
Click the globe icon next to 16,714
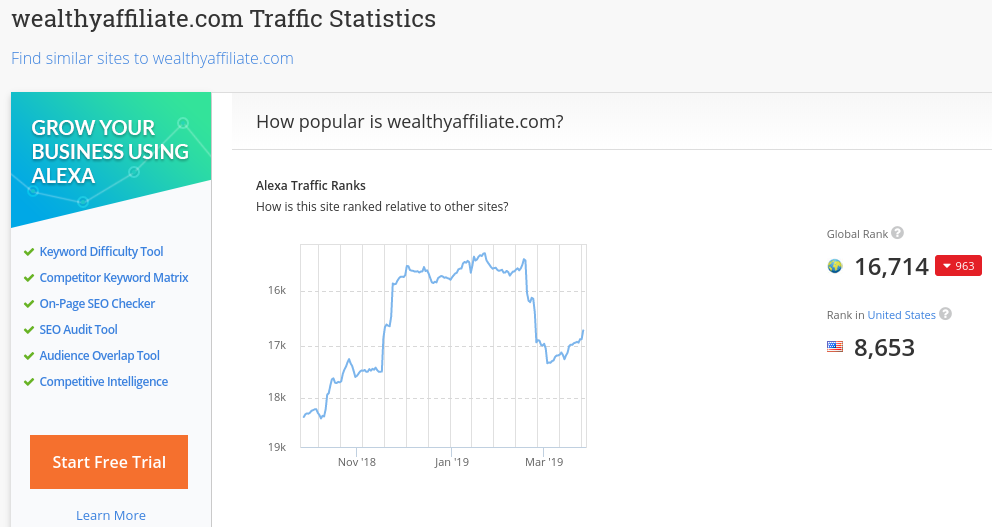(x=835, y=266)
